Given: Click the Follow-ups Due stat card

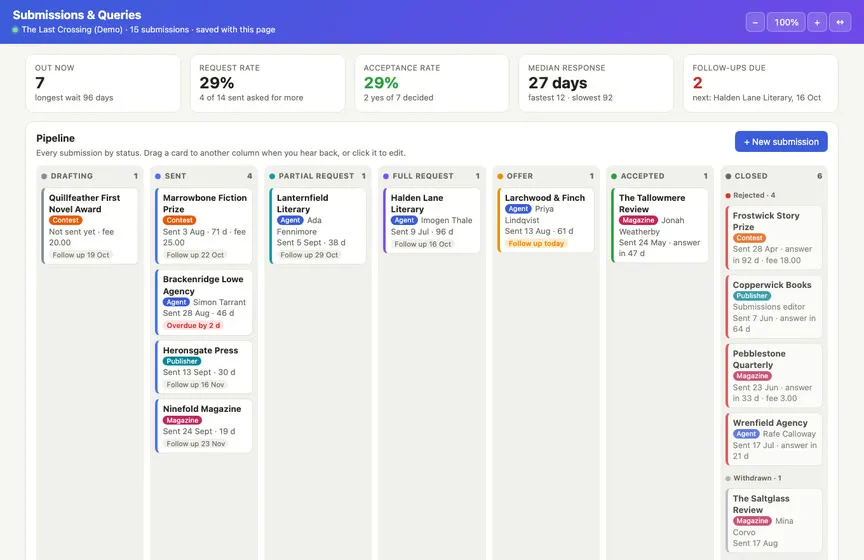Looking at the screenshot, I should [x=761, y=83].
